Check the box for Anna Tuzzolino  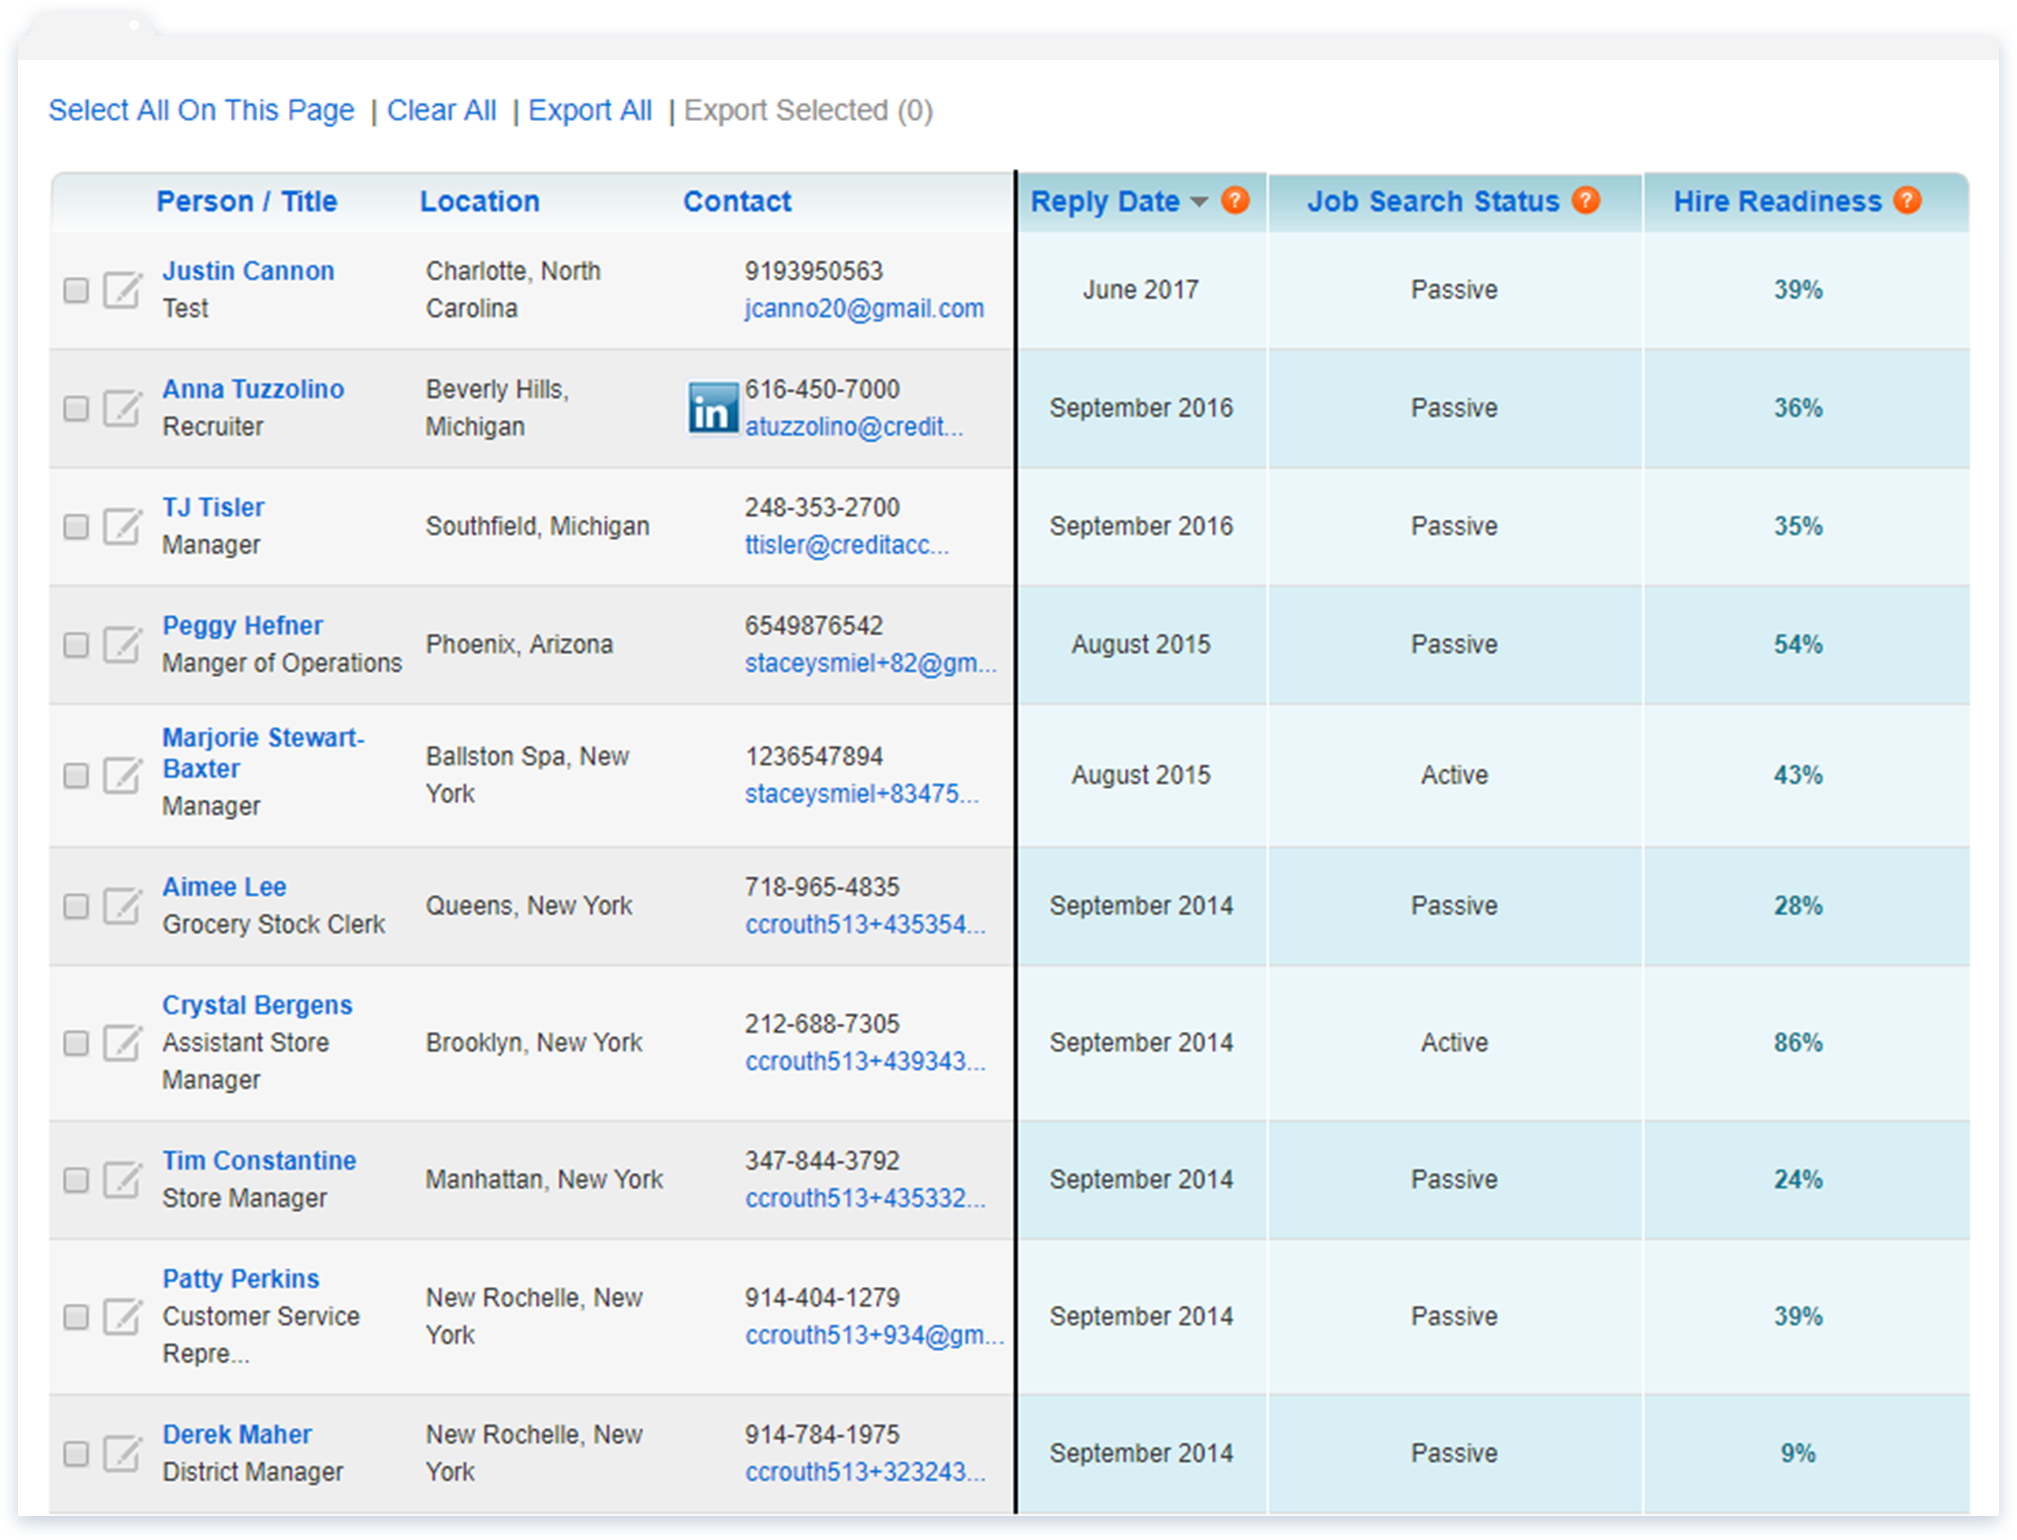point(76,408)
